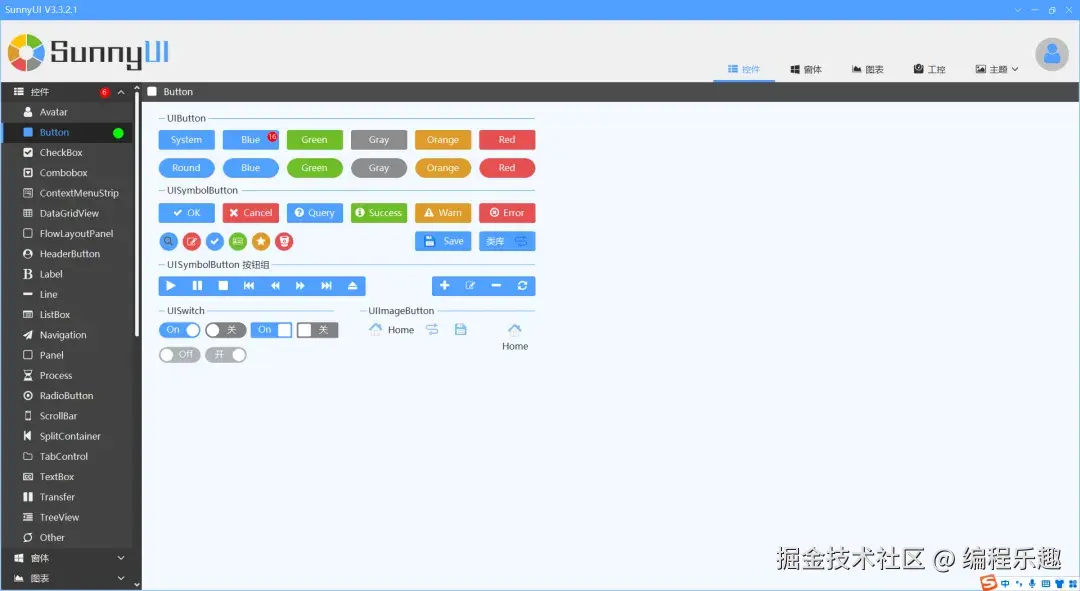1080x591 pixels.
Task: Click the round red edit symbol button
Action: 191,241
